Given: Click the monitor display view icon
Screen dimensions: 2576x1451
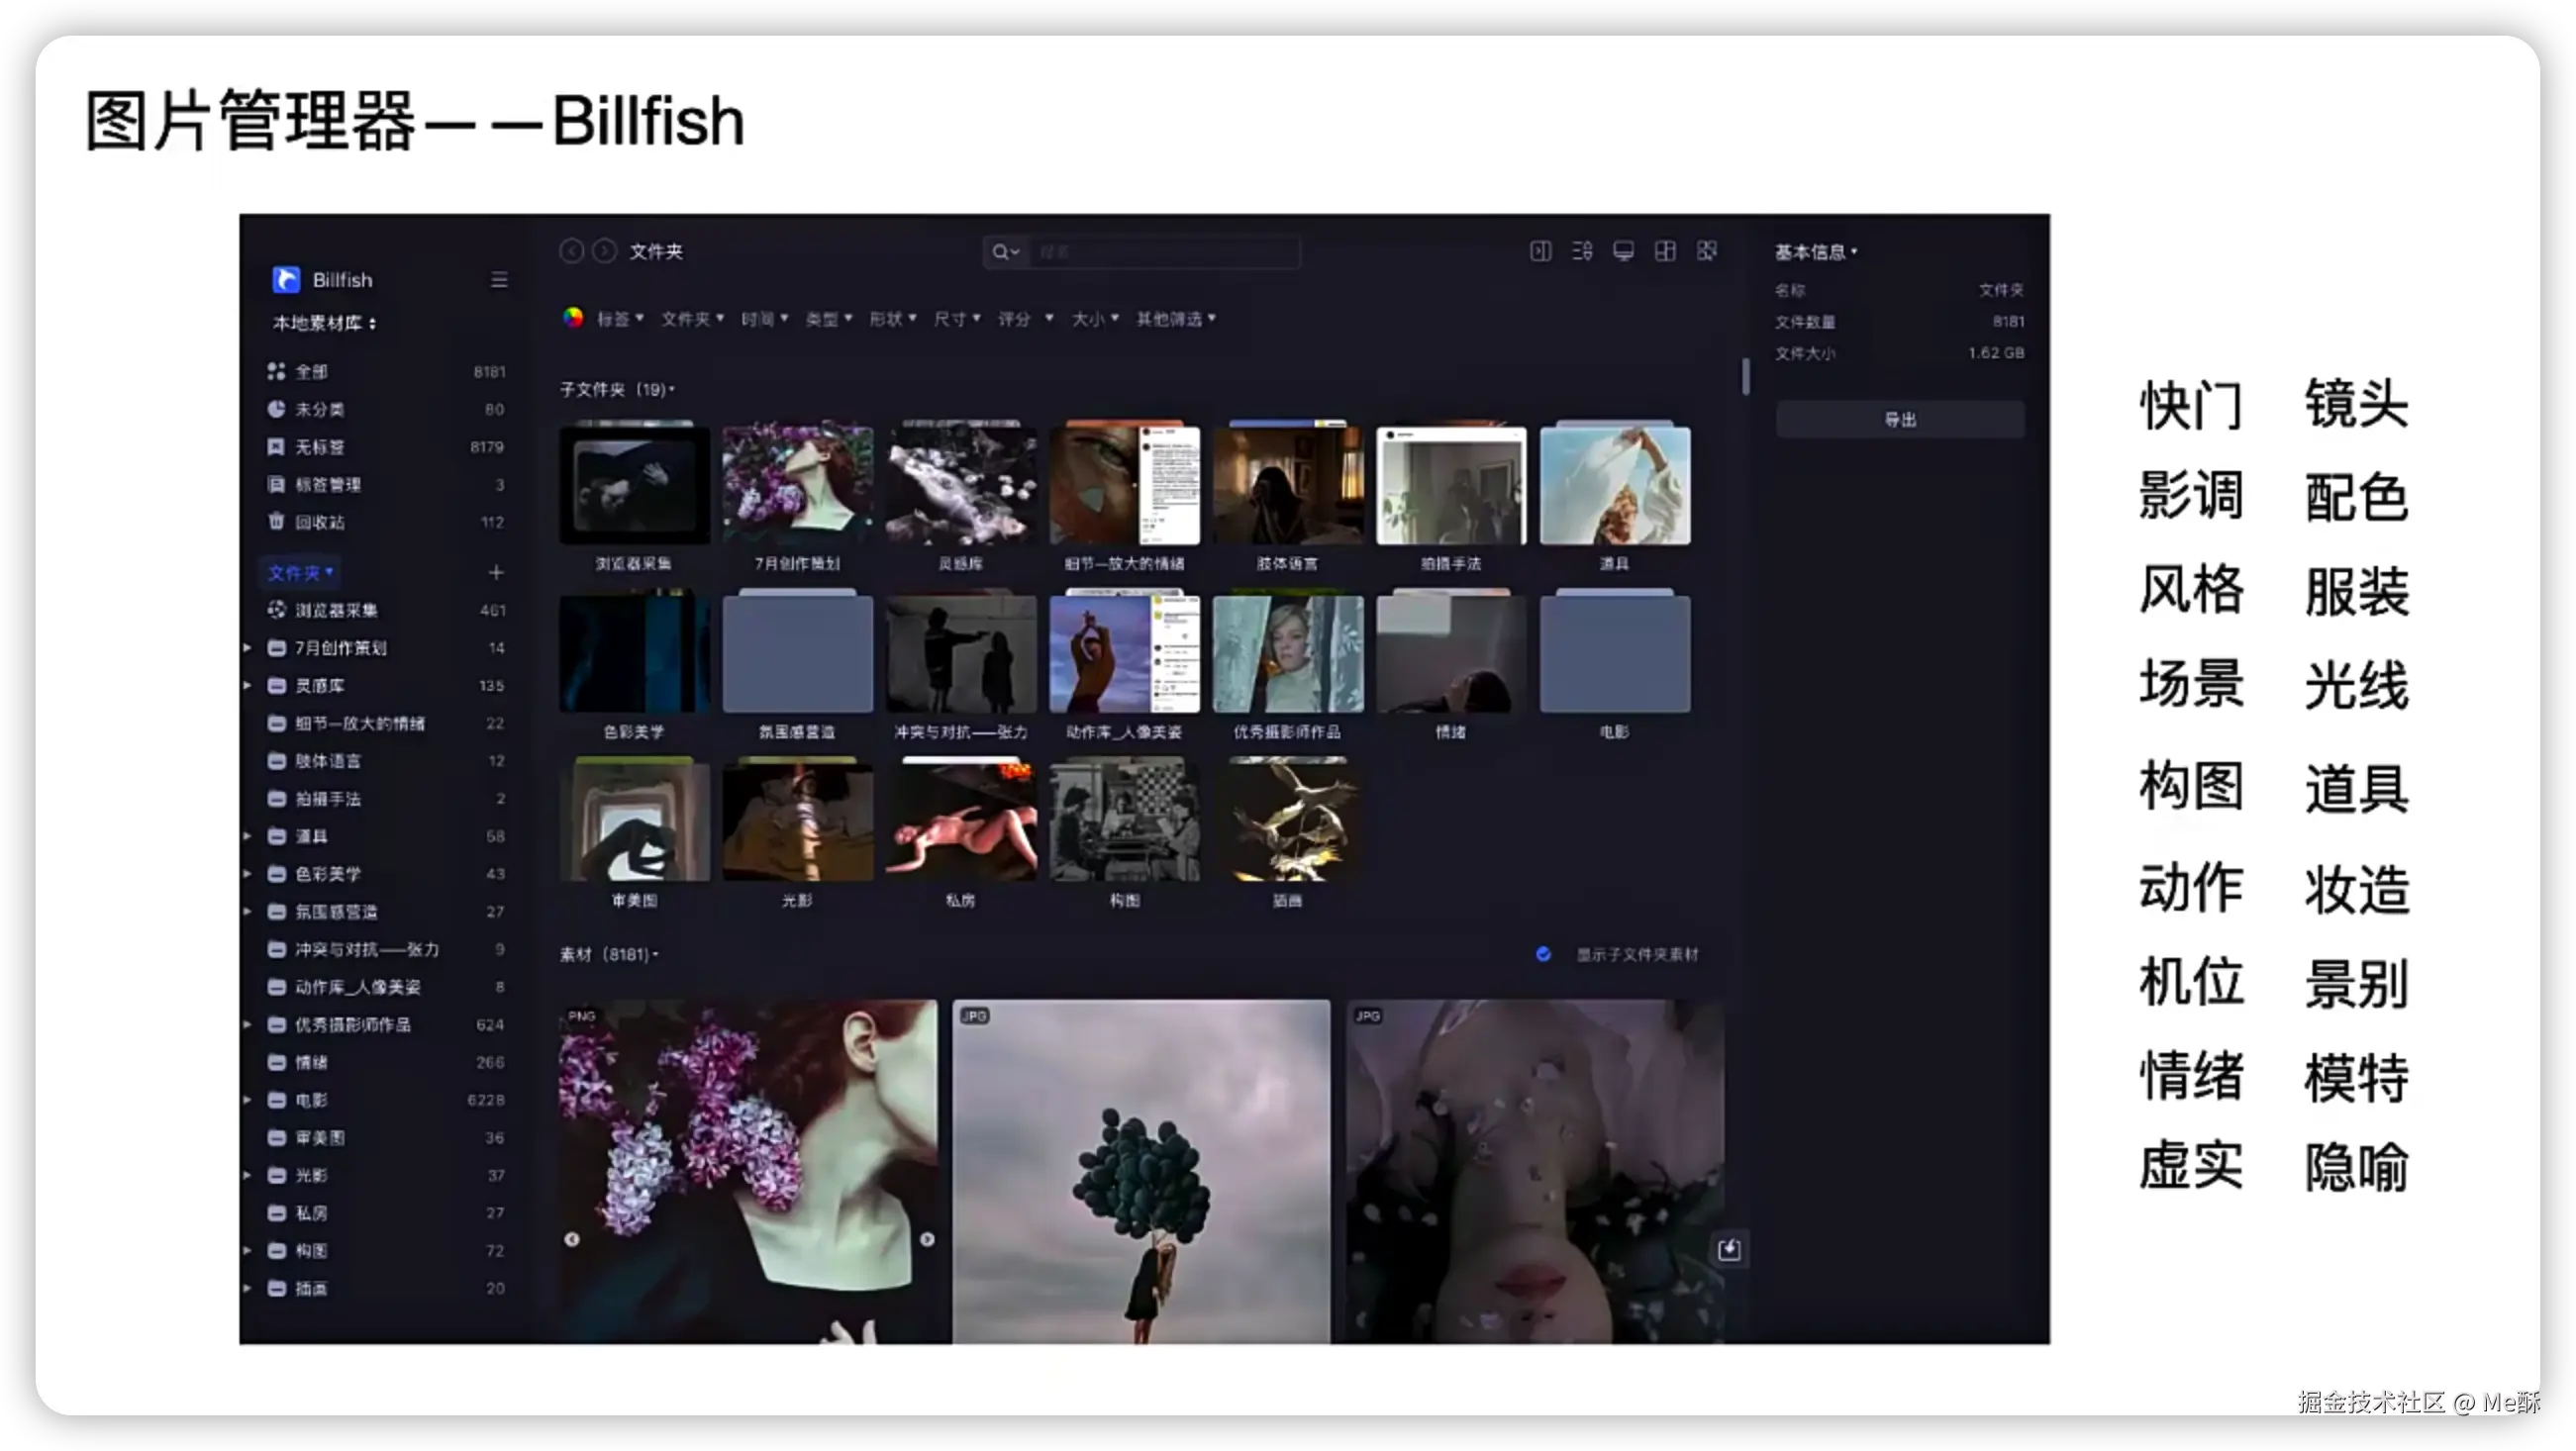Looking at the screenshot, I should coord(1623,251).
